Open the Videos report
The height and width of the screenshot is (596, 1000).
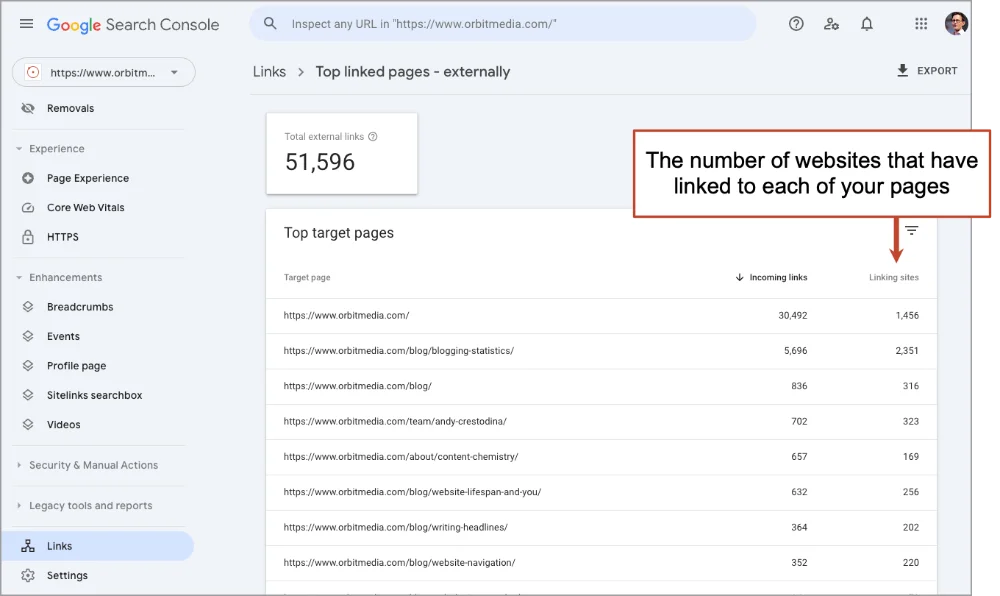pyautogui.click(x=64, y=425)
